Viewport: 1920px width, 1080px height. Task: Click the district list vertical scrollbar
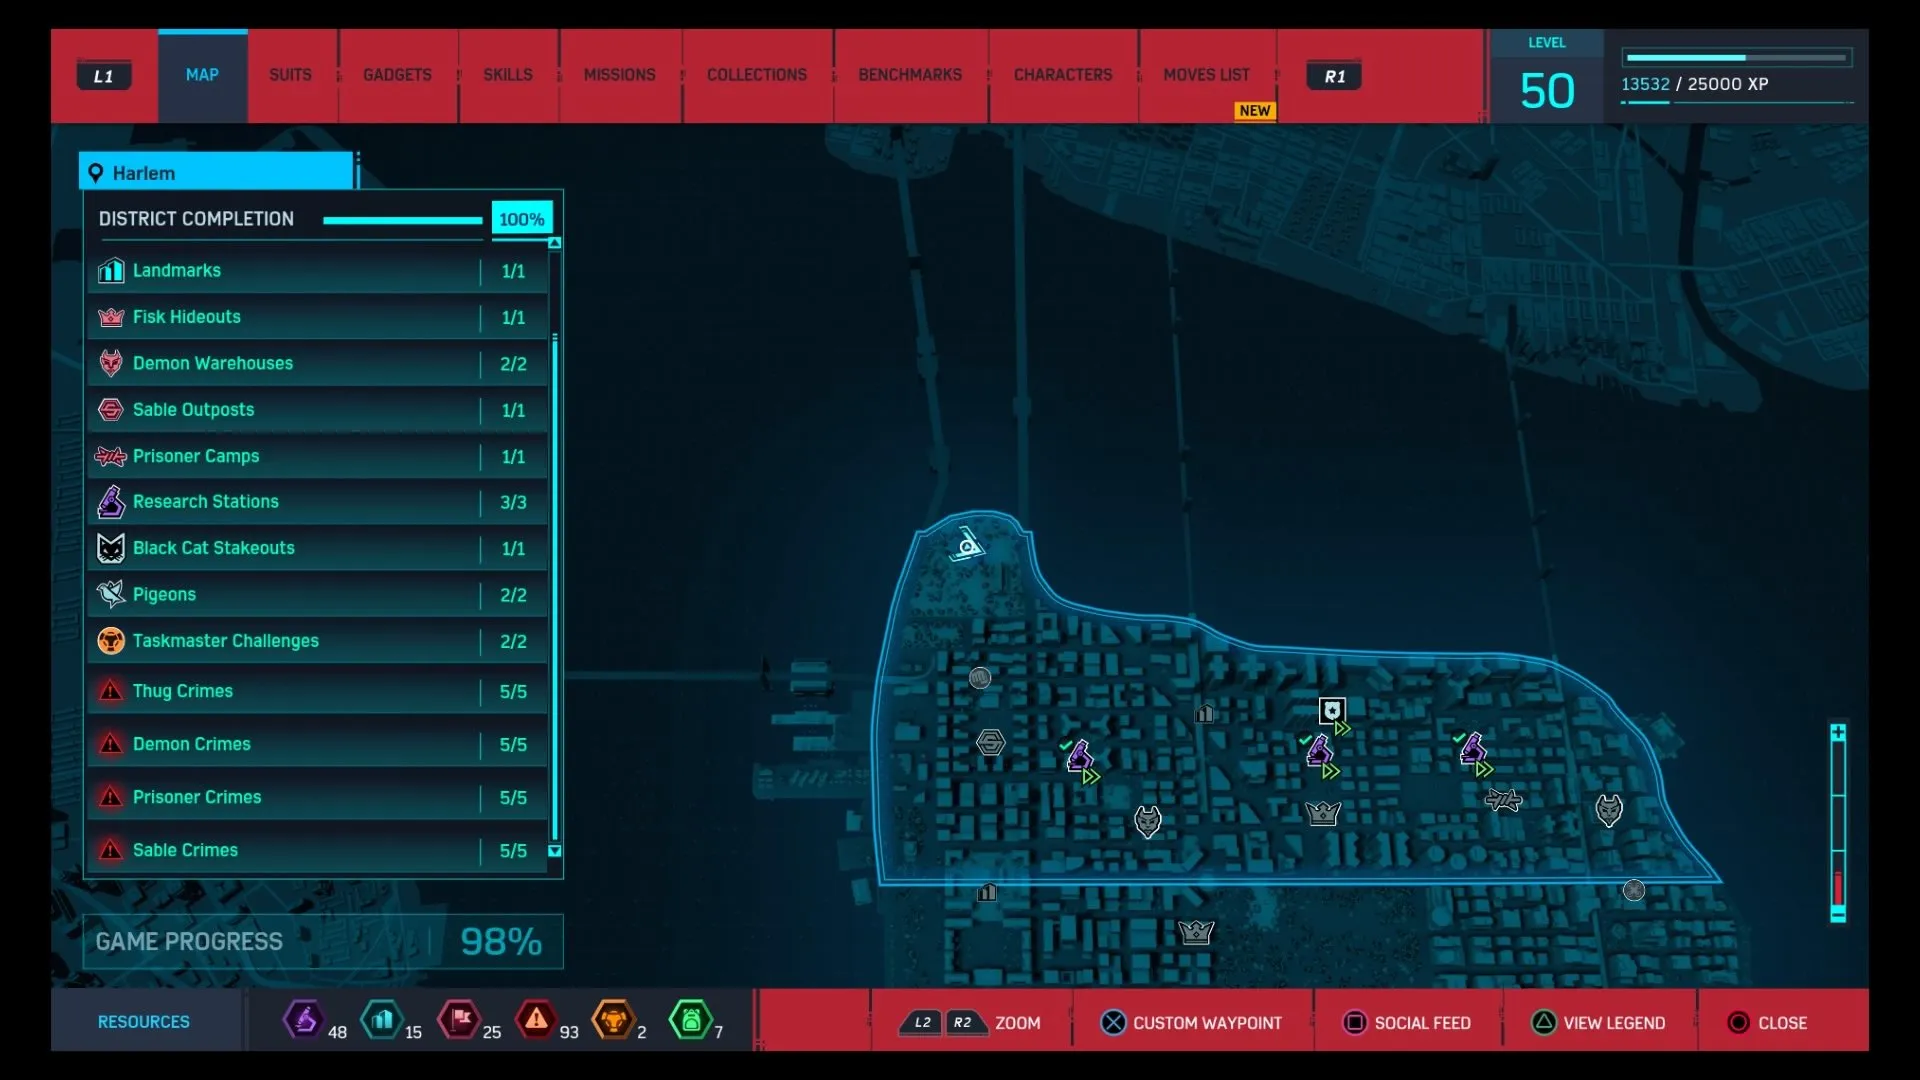point(555,590)
